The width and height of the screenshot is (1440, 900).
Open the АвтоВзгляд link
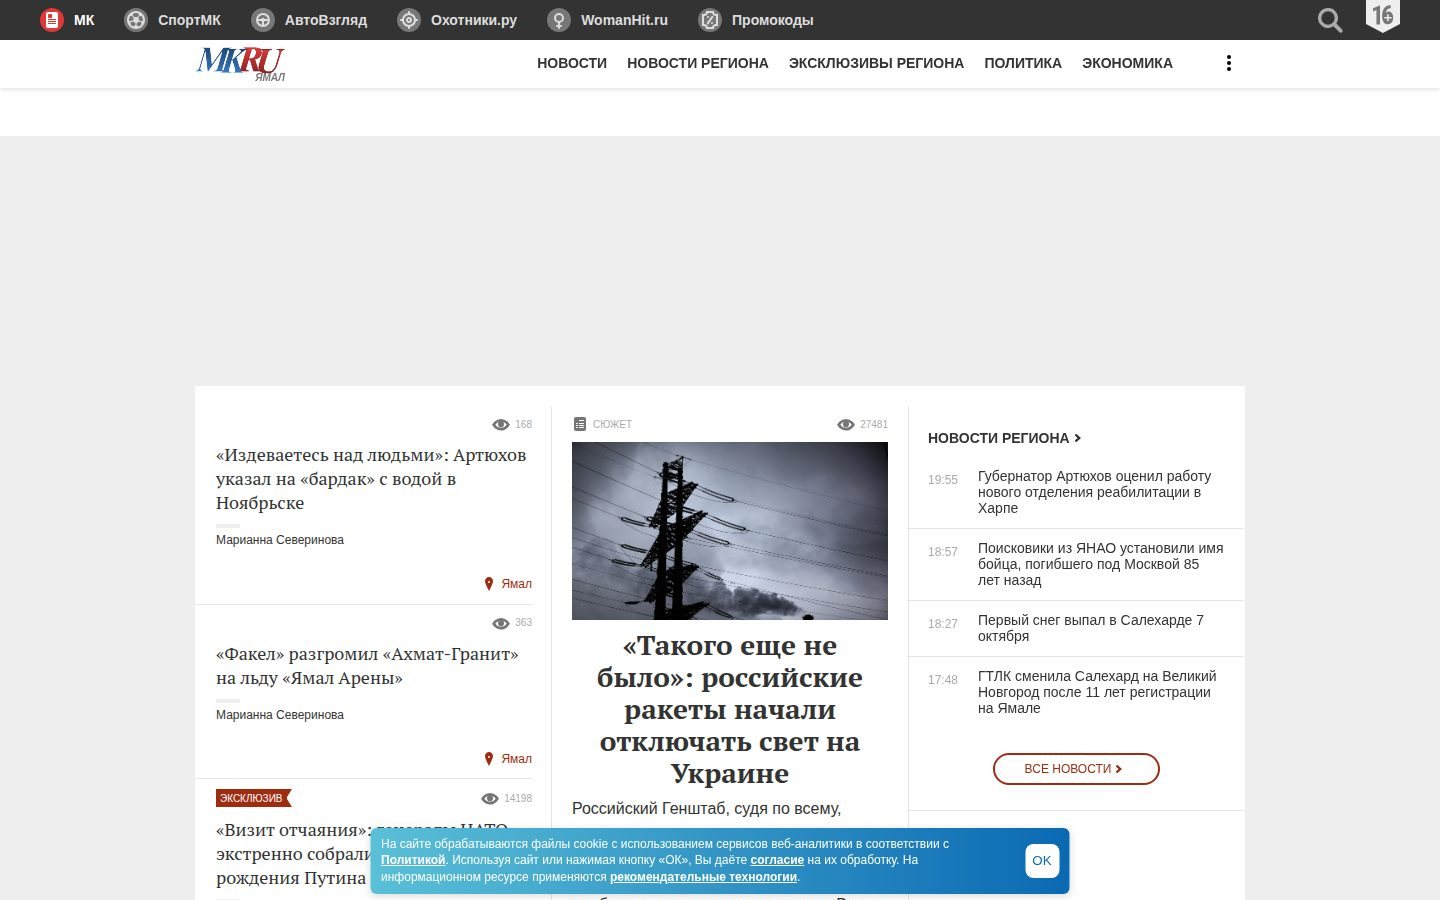326,20
